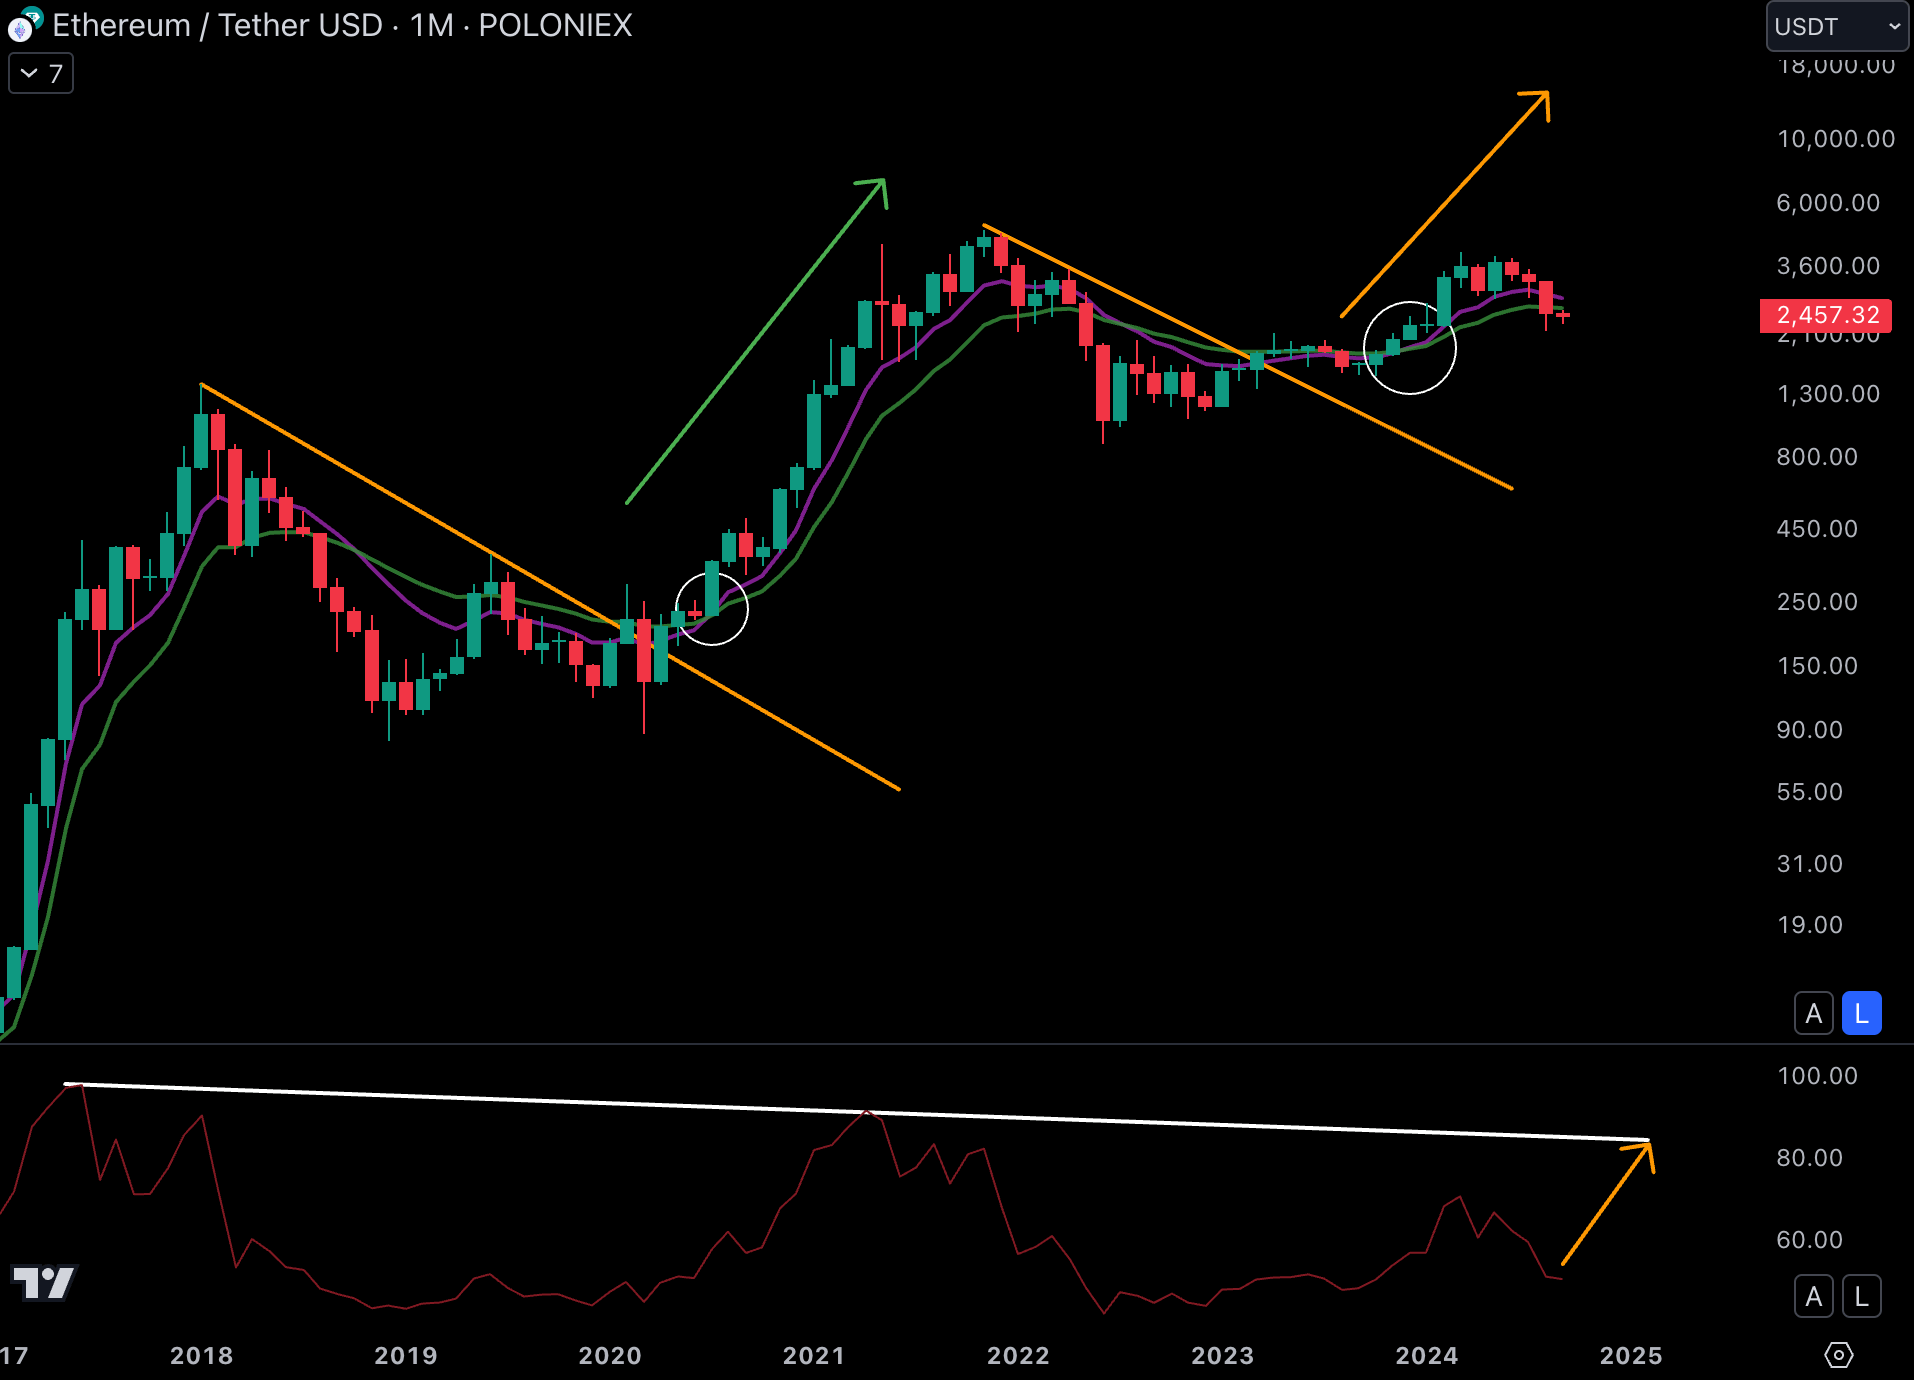Screen dimensions: 1914x1380
Task: Open chart settings via the gear icon
Action: [1838, 1355]
